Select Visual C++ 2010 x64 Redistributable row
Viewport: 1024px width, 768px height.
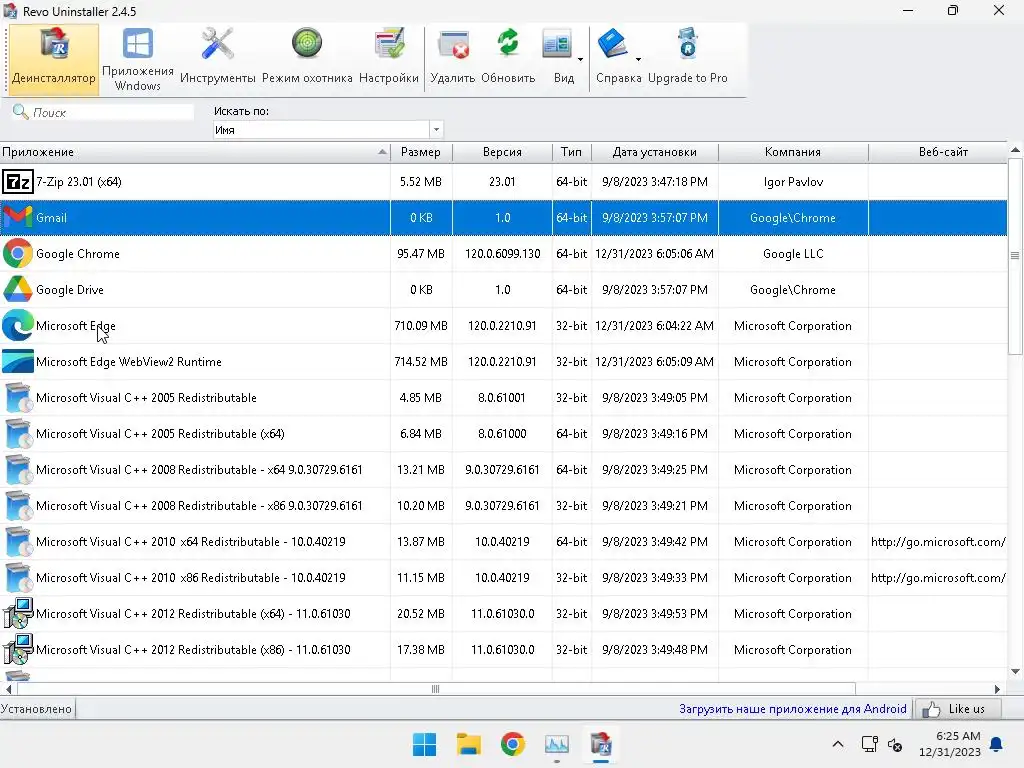[504, 541]
